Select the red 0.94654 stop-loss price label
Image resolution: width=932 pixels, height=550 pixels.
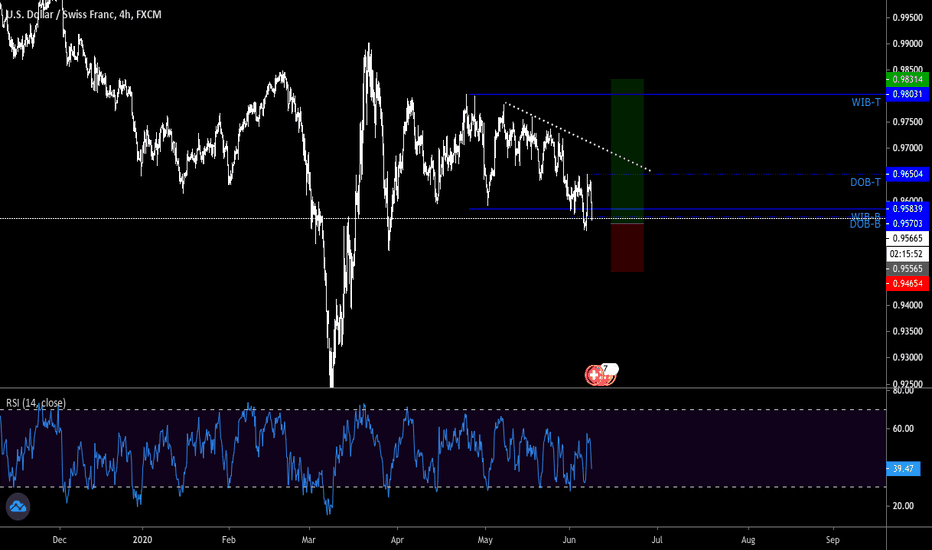[907, 284]
